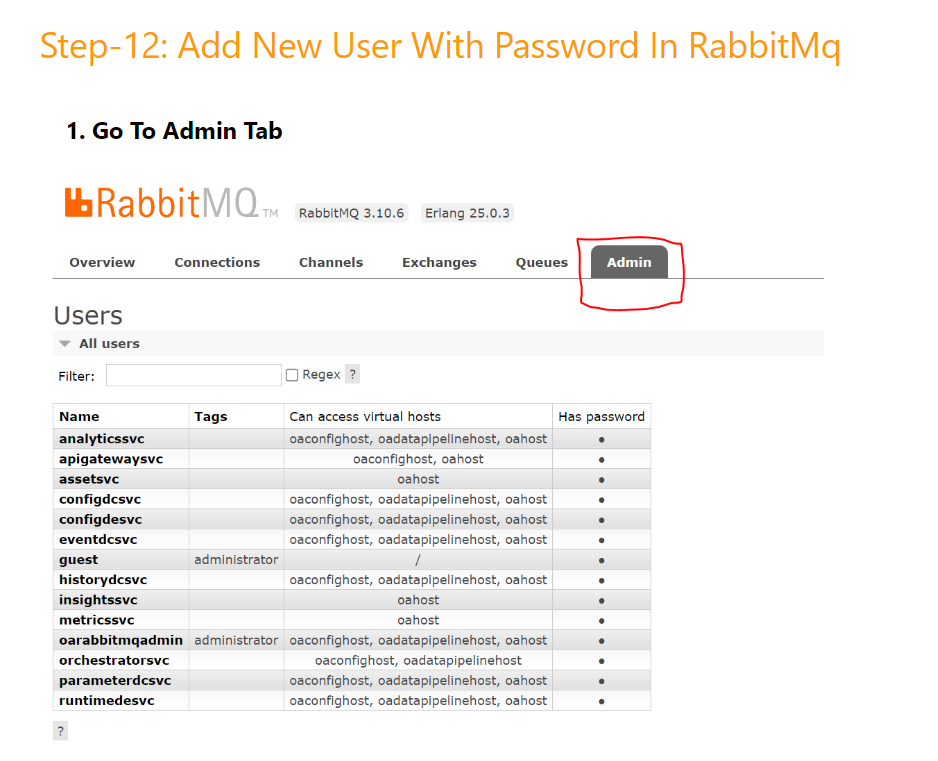Click into the Filter text field
938x761 pixels.
click(193, 375)
